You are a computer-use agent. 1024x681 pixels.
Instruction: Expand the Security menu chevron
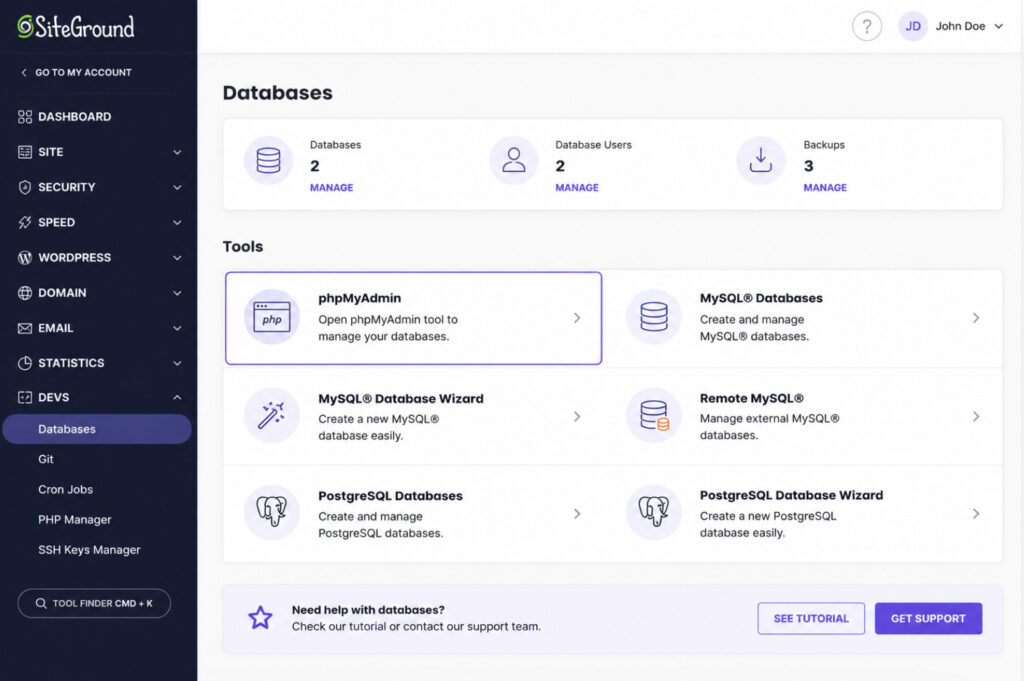[177, 187]
